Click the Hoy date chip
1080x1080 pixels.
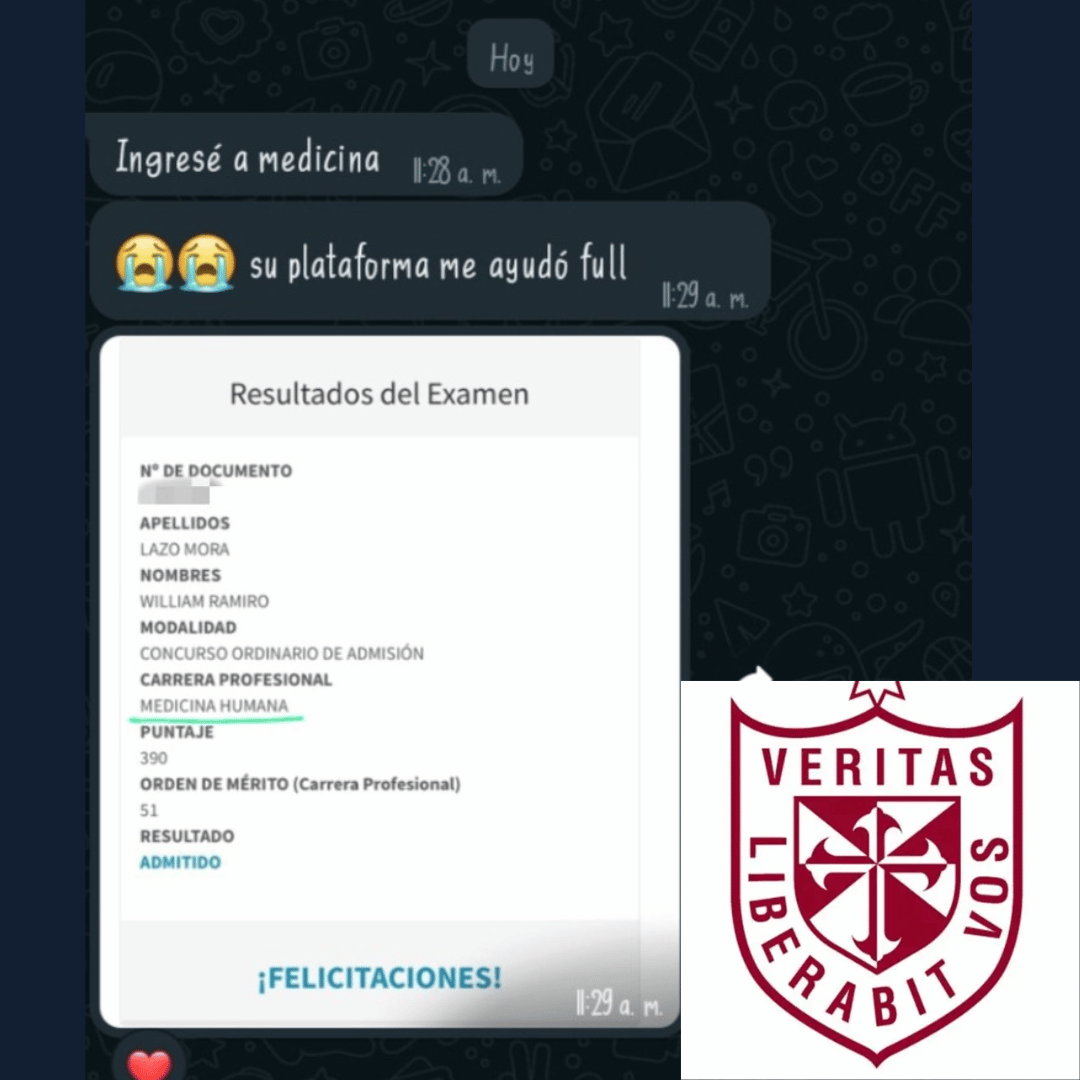pyautogui.click(x=510, y=55)
